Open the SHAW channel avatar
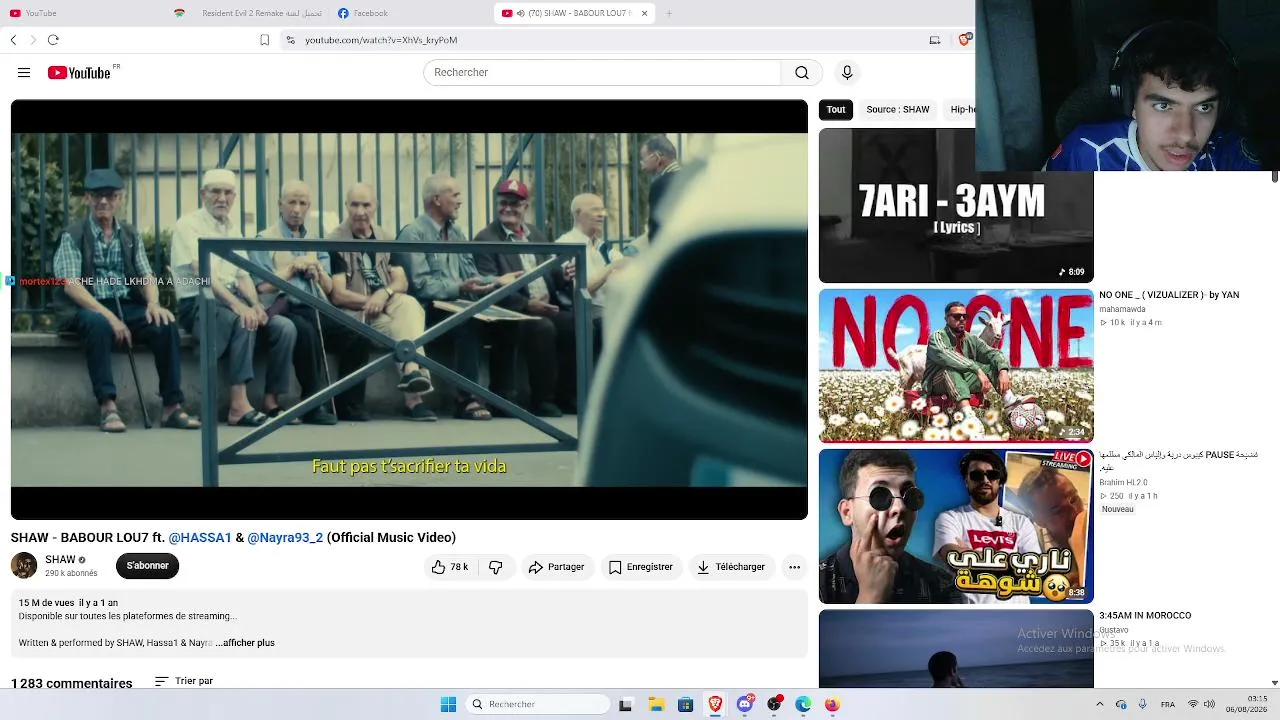 (x=24, y=566)
